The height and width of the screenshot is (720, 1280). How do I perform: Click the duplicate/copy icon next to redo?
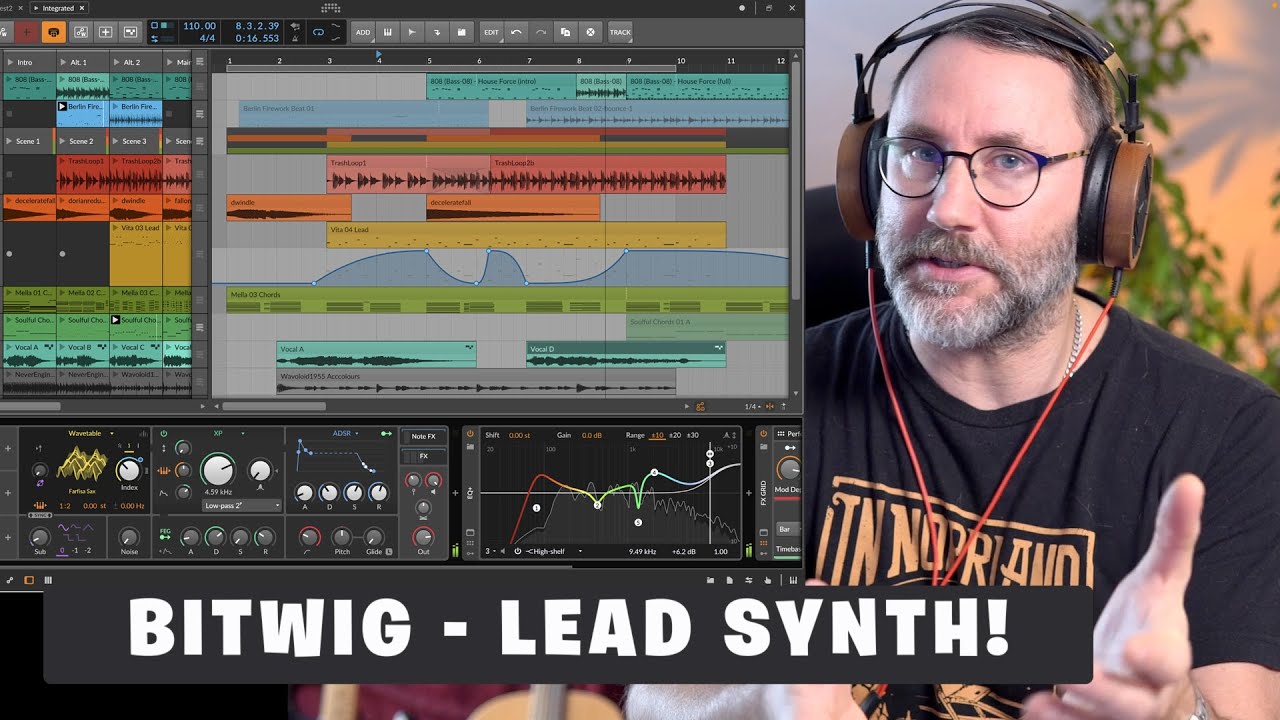point(565,32)
